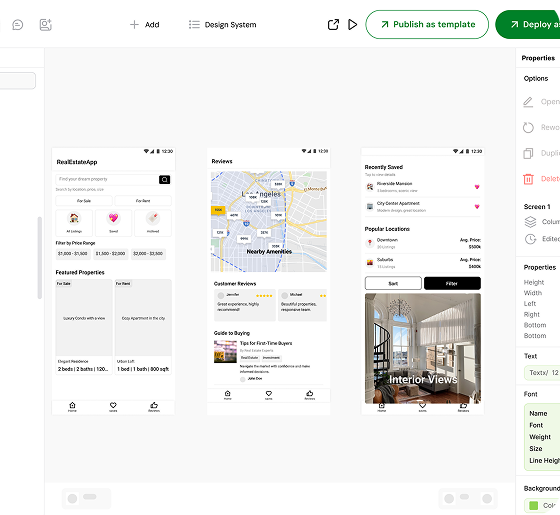
Task: Click Home icon in Reviews screen bottom nav
Action: click(x=228, y=395)
